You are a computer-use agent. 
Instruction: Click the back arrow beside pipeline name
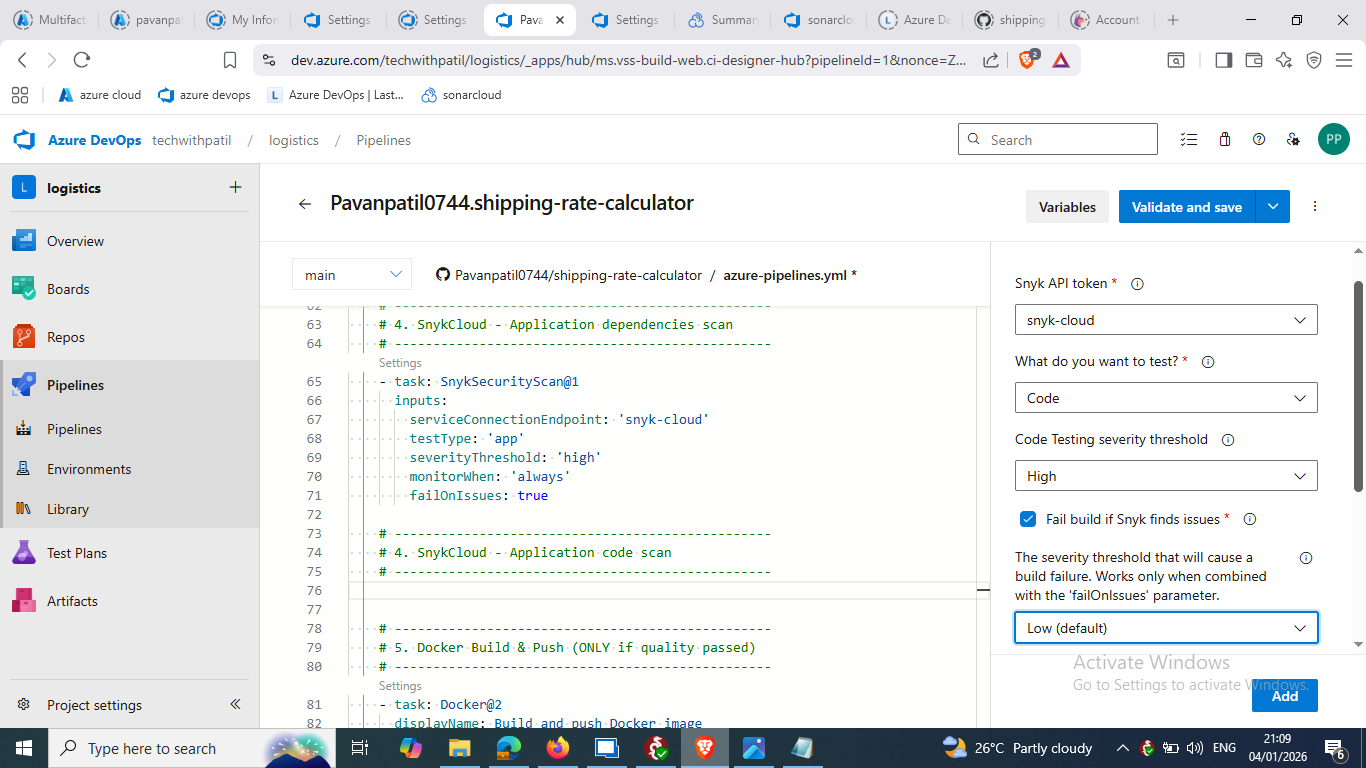[305, 204]
